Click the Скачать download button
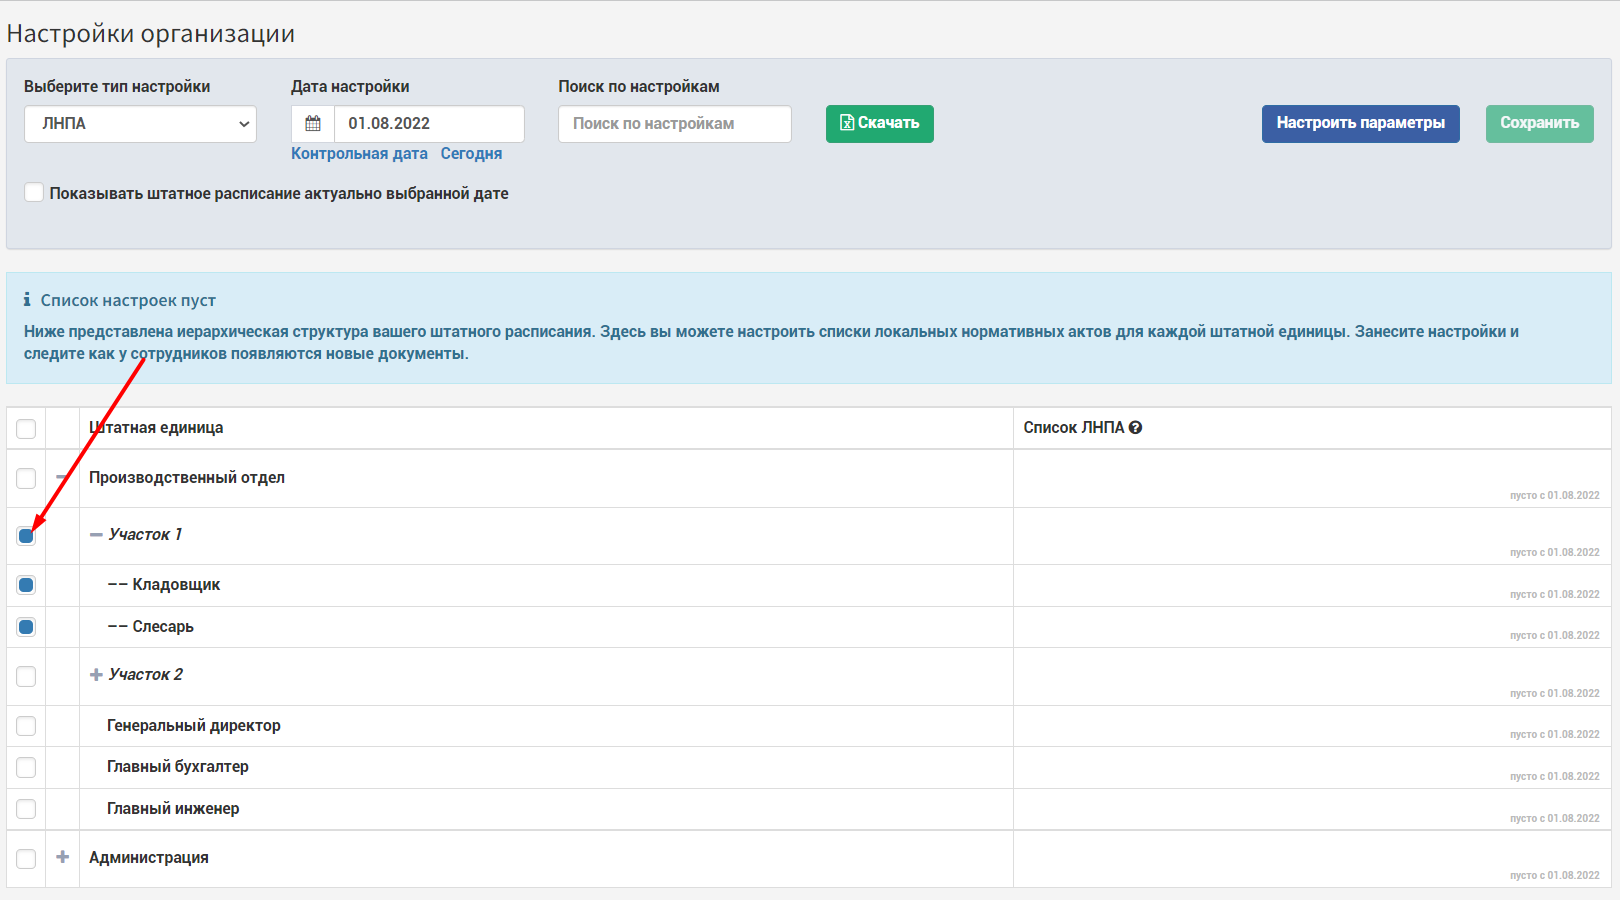The width and height of the screenshot is (1620, 900). click(x=880, y=124)
